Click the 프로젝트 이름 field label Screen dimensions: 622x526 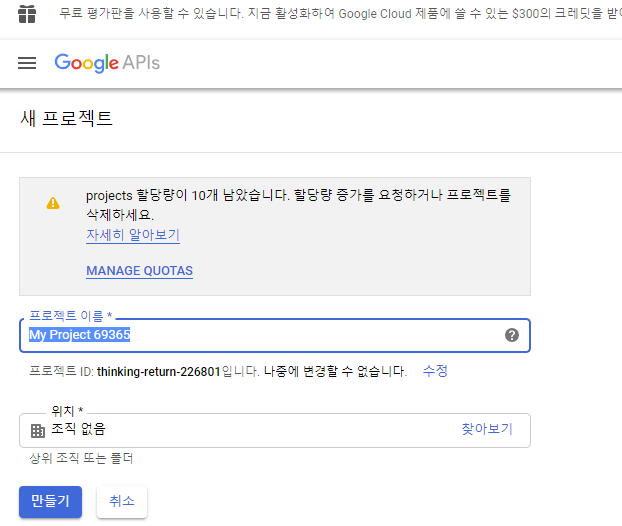(x=71, y=316)
